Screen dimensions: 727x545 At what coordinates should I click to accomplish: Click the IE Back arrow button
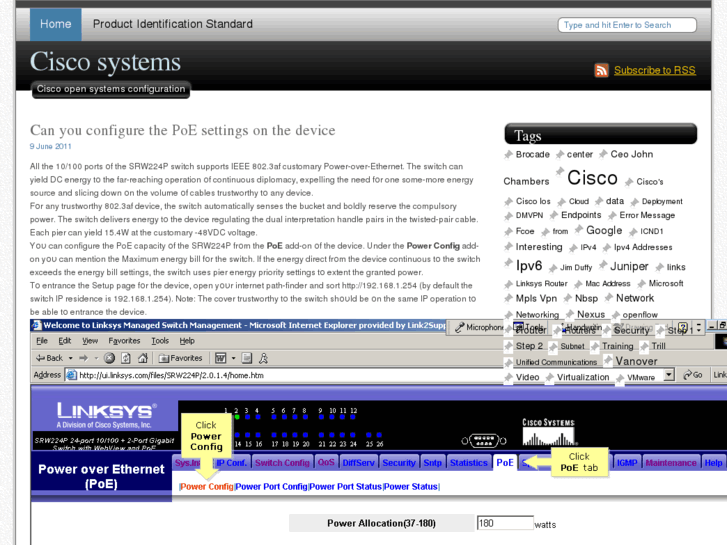tap(49, 358)
